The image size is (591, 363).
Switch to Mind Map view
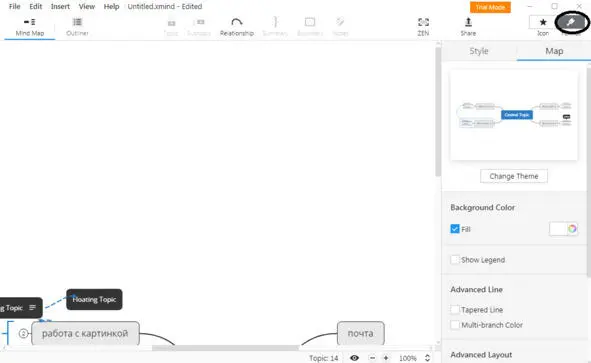click(30, 27)
